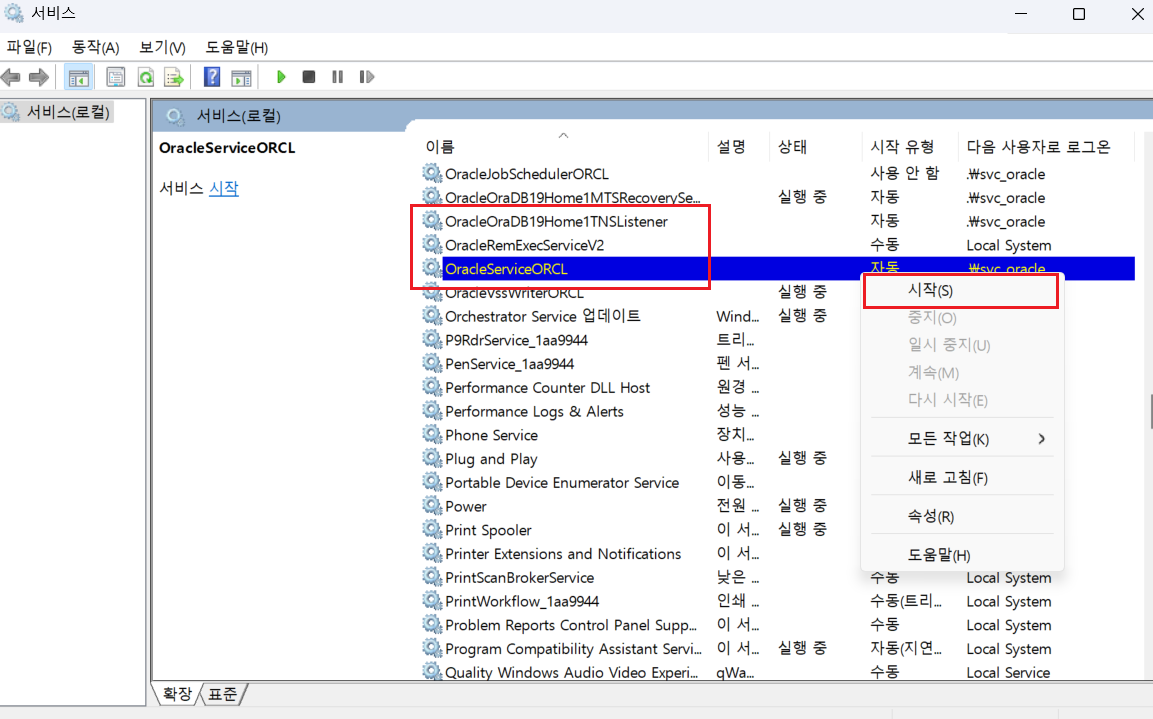This screenshot has height=719, width=1153.
Task: Open the 동작(A) menu
Action: point(96,48)
